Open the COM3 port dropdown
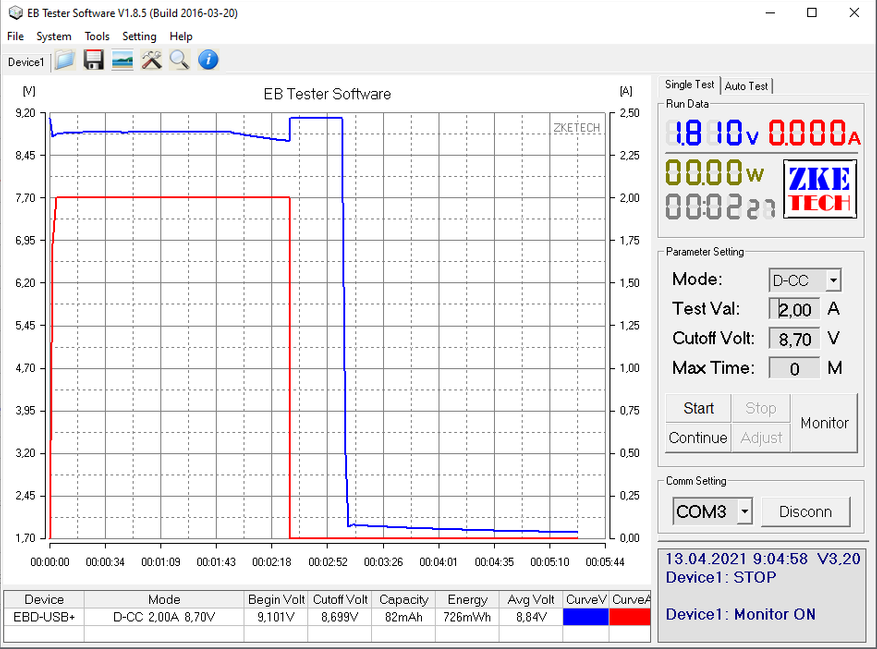877x649 pixels. 744,512
